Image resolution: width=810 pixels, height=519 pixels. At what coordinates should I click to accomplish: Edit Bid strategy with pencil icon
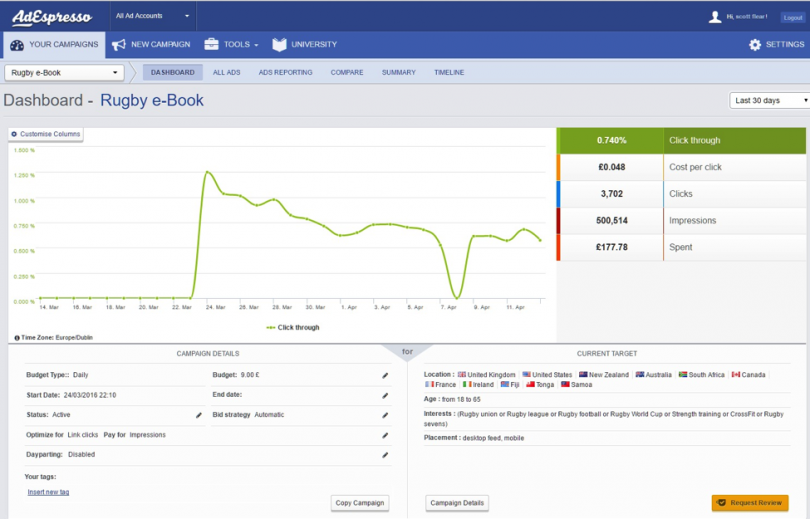click(385, 415)
